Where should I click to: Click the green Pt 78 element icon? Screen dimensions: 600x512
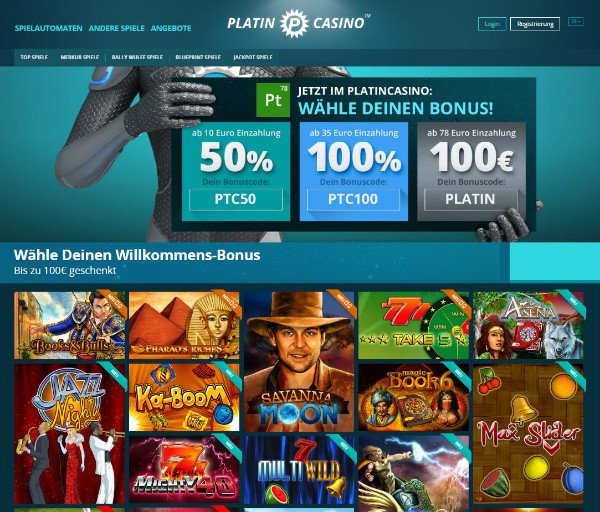point(273,100)
